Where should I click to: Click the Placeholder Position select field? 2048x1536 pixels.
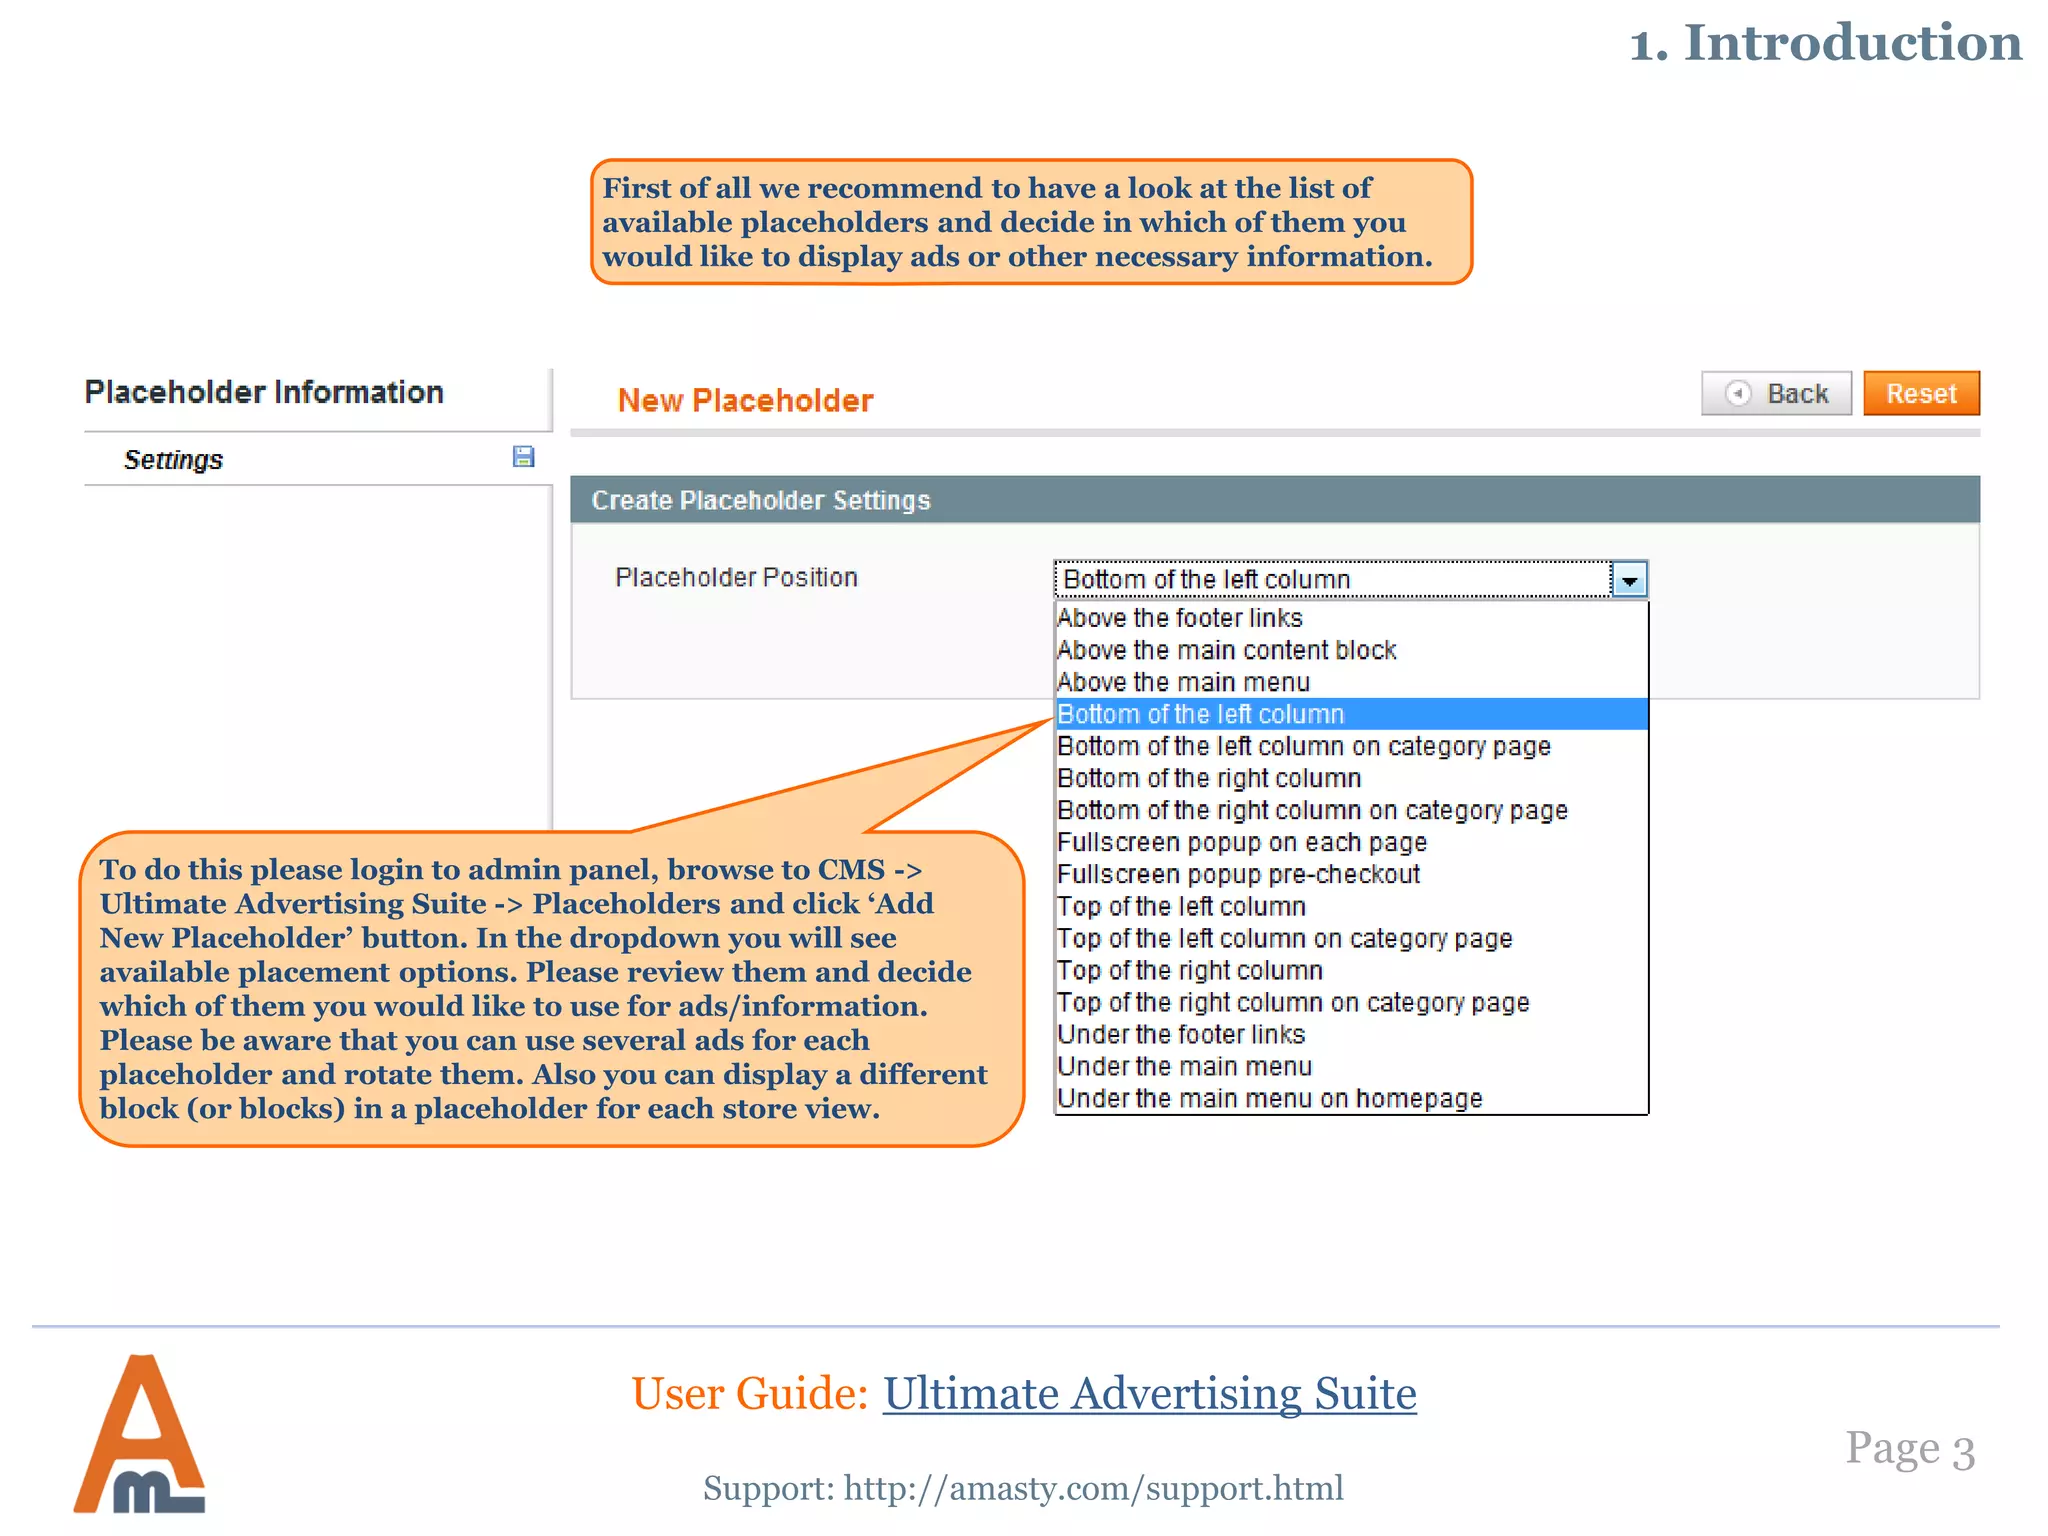1351,580
